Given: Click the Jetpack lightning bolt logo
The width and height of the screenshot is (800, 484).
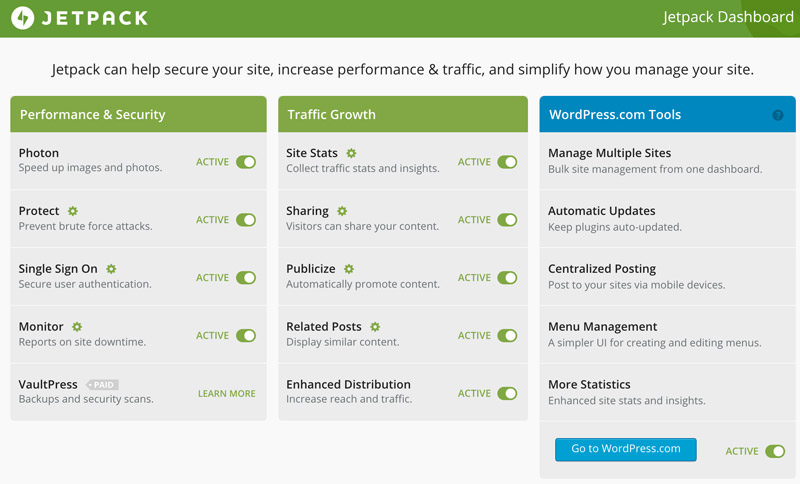Looking at the screenshot, I should click(22, 18).
